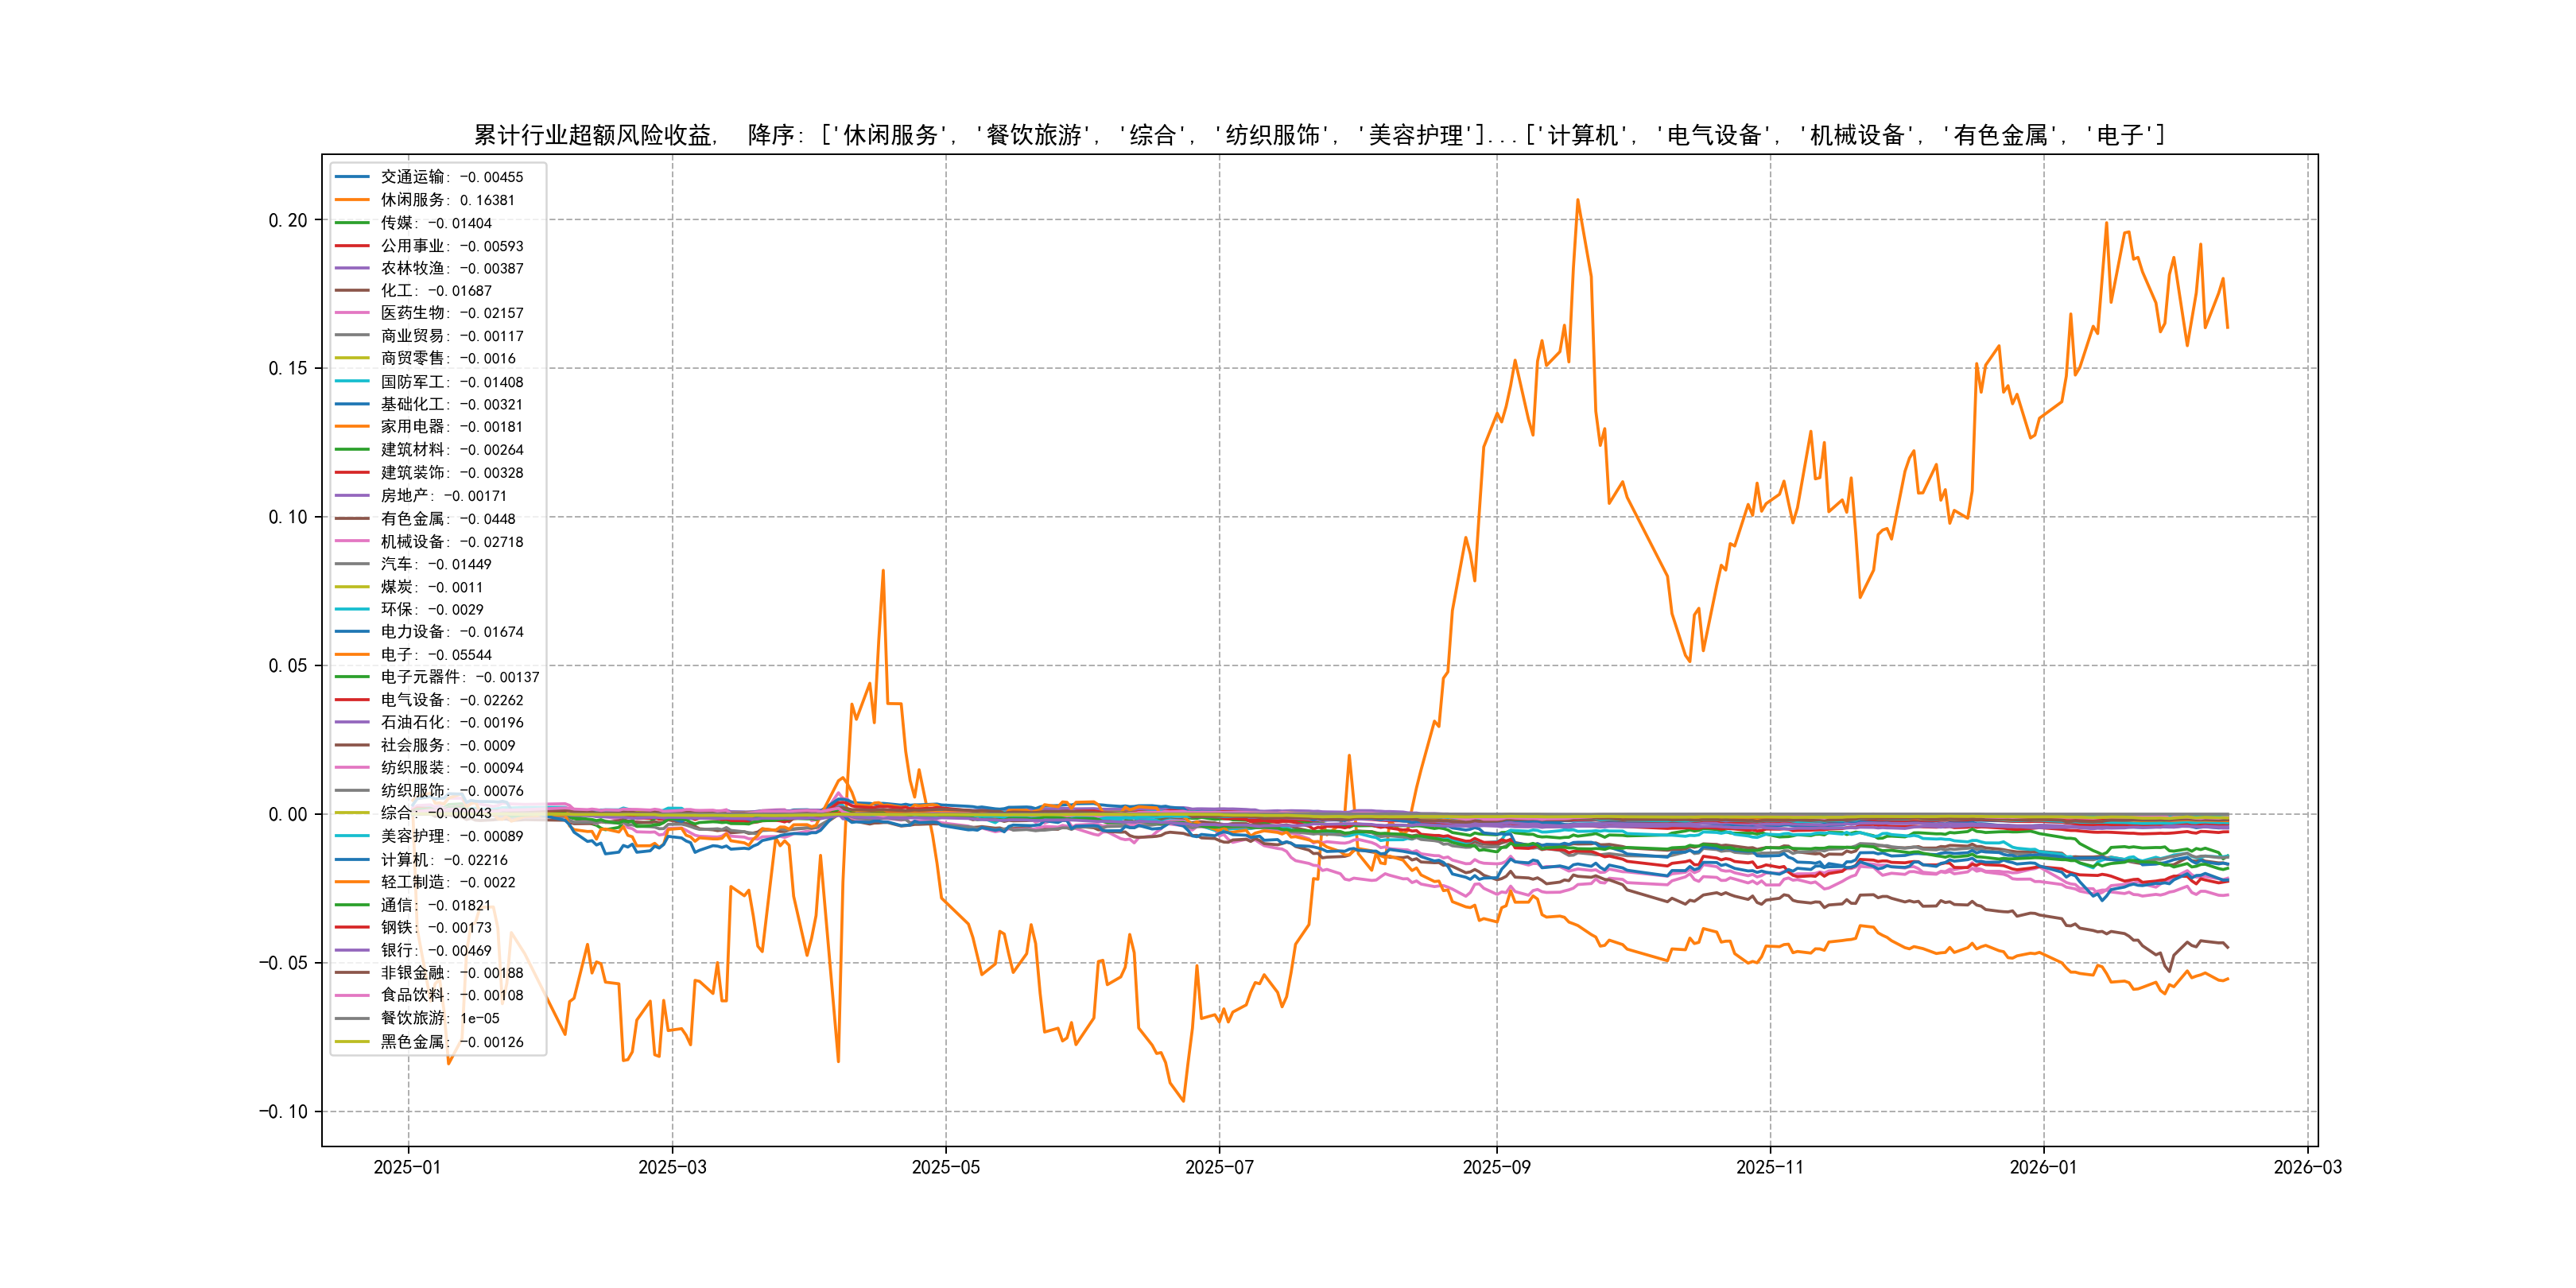Click the 2025-09 x-axis tick label
Screen dimensions: 2576x1288
pyautogui.click(x=1496, y=1168)
